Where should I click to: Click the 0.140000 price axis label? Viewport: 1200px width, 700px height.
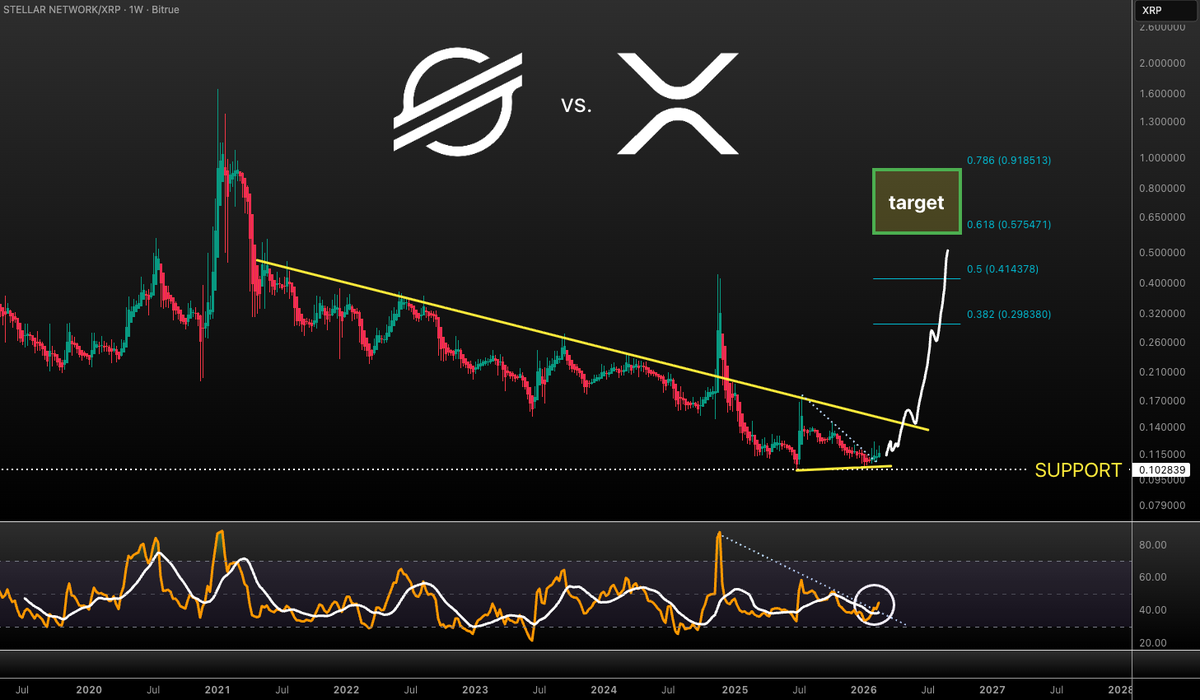1162,428
